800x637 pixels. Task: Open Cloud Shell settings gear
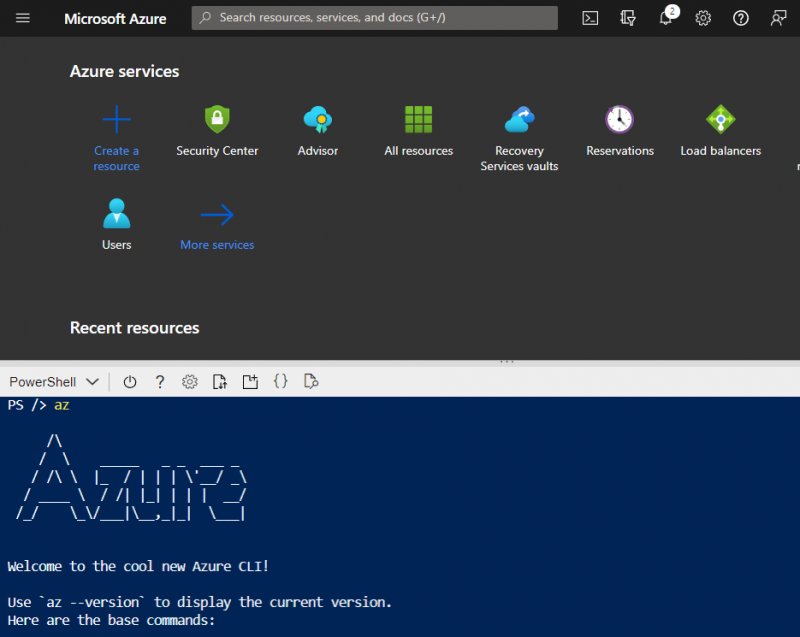(x=190, y=381)
